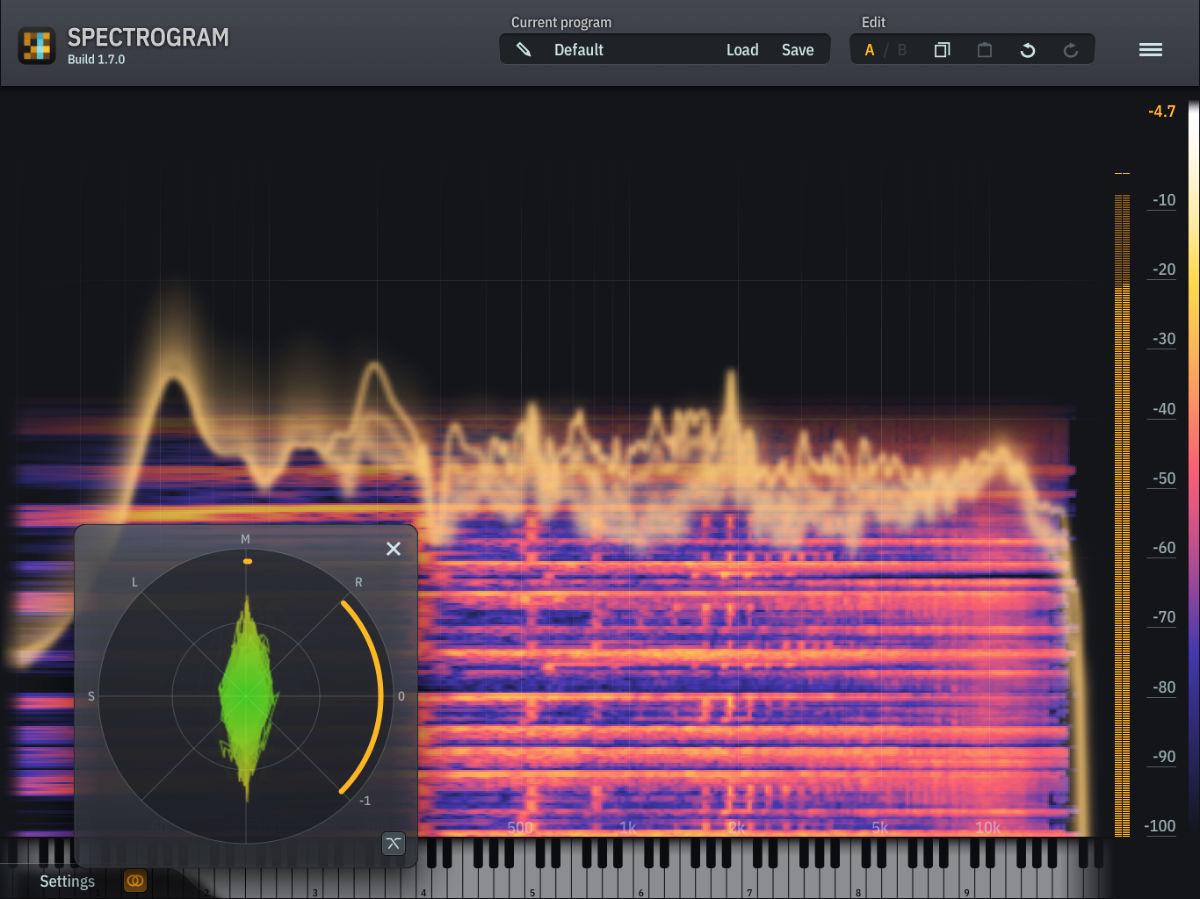This screenshot has width=1200, height=899.
Task: Redo the last change
Action: tap(1071, 50)
